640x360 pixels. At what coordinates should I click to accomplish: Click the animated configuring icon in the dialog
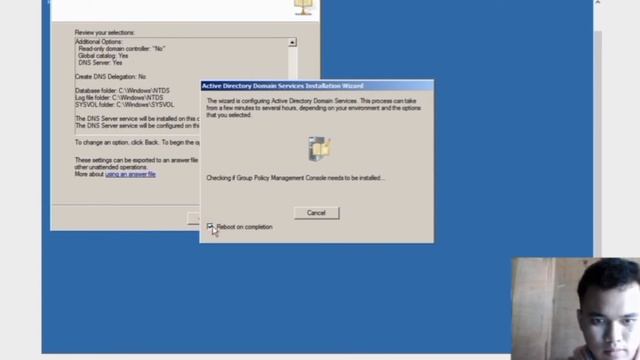pyautogui.click(x=320, y=148)
